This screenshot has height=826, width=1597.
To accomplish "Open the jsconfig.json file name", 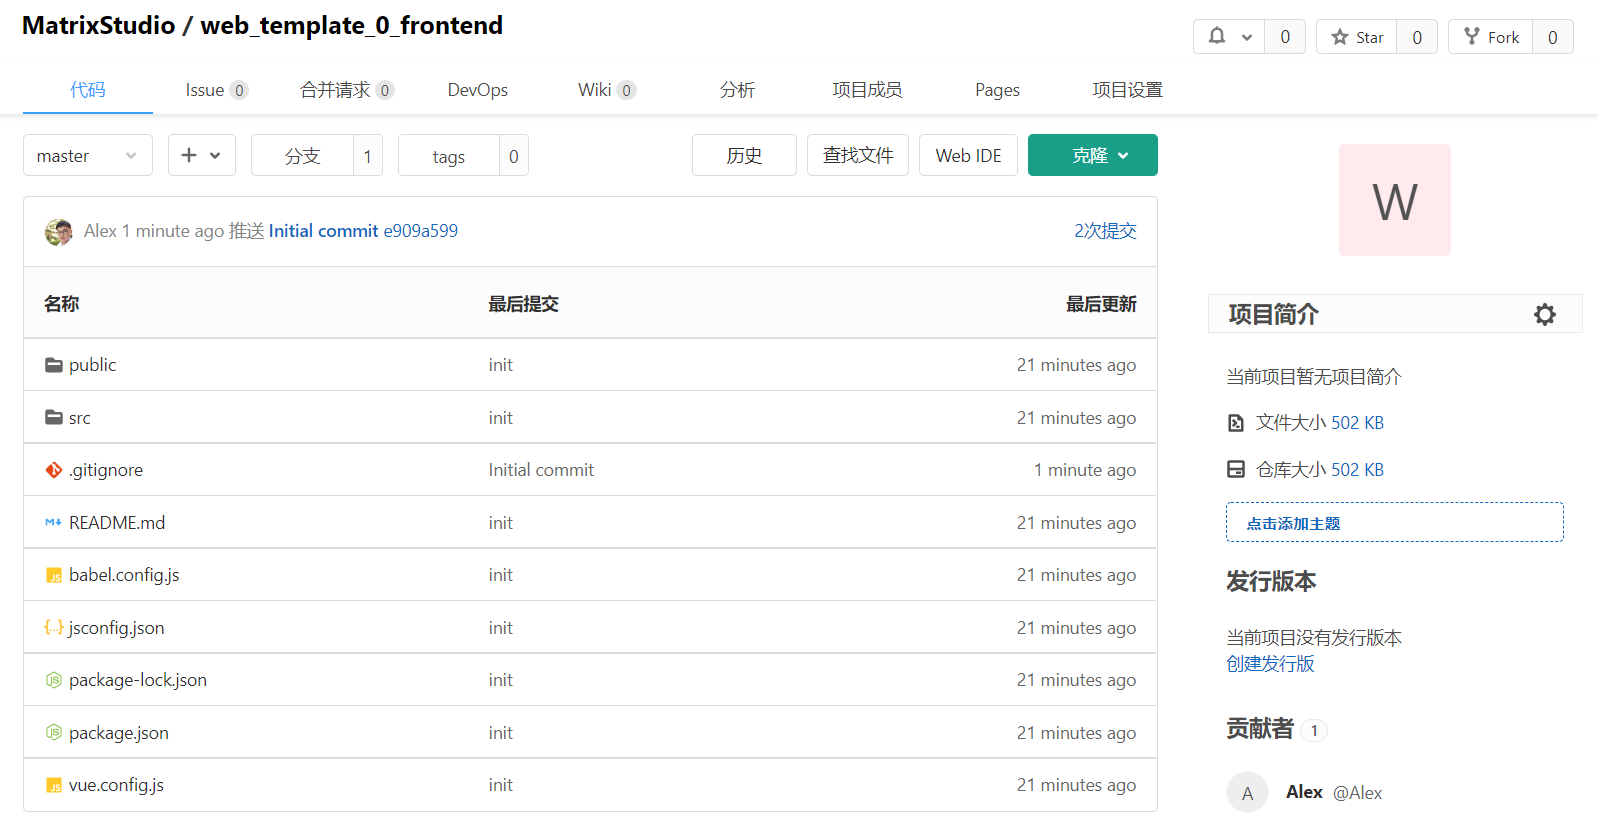I will coord(116,628).
